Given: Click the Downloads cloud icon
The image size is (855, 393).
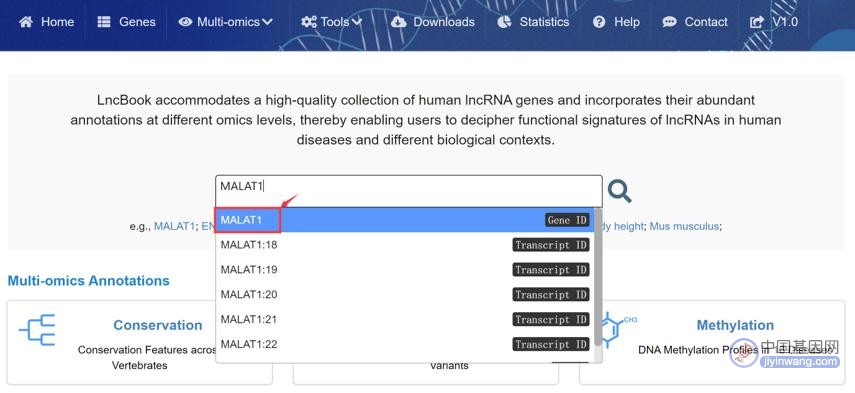Looking at the screenshot, I should coord(399,22).
